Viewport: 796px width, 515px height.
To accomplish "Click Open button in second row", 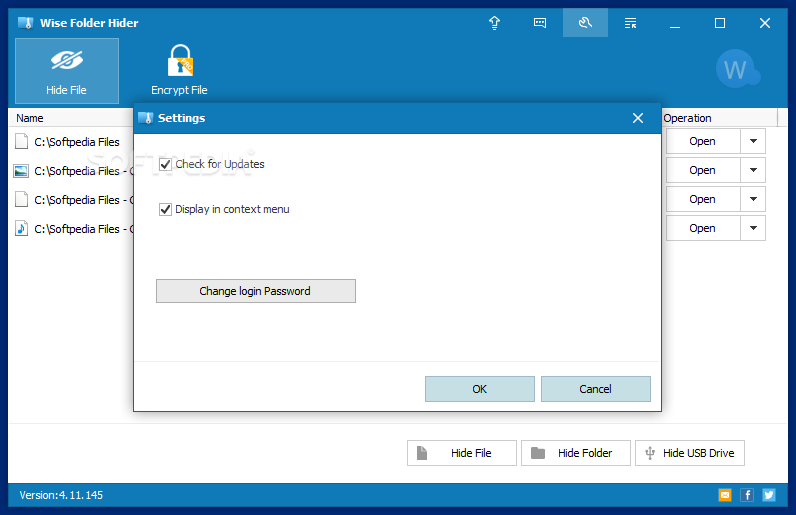I will [703, 170].
